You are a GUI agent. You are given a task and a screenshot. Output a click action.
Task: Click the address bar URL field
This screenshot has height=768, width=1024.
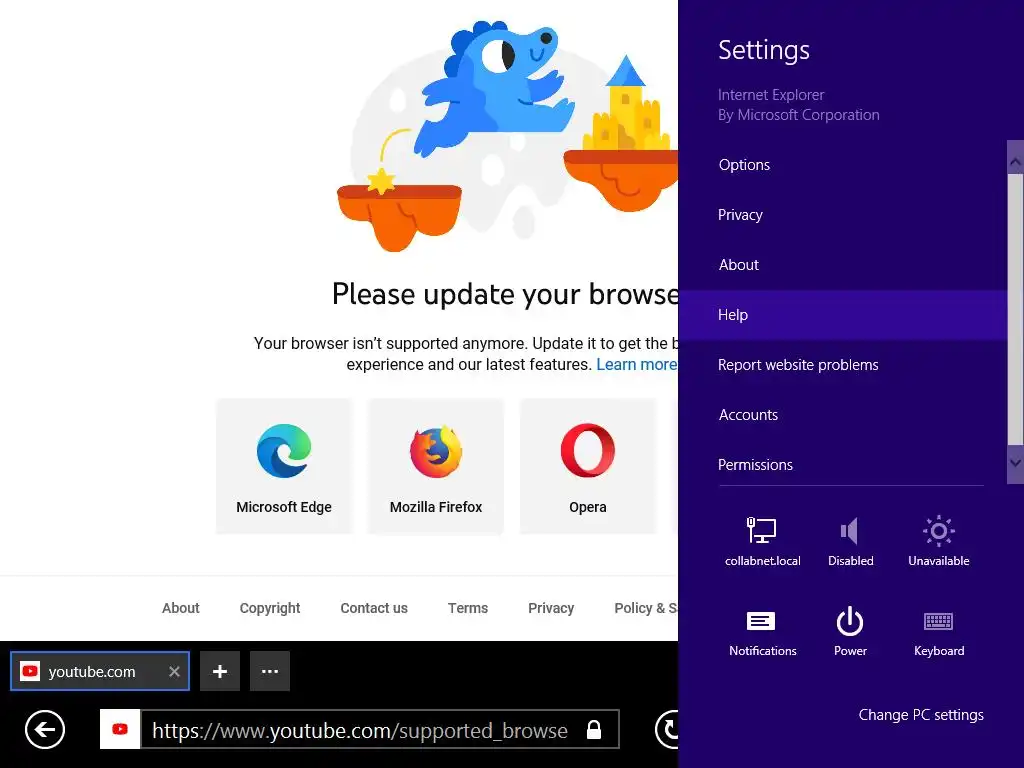360,730
